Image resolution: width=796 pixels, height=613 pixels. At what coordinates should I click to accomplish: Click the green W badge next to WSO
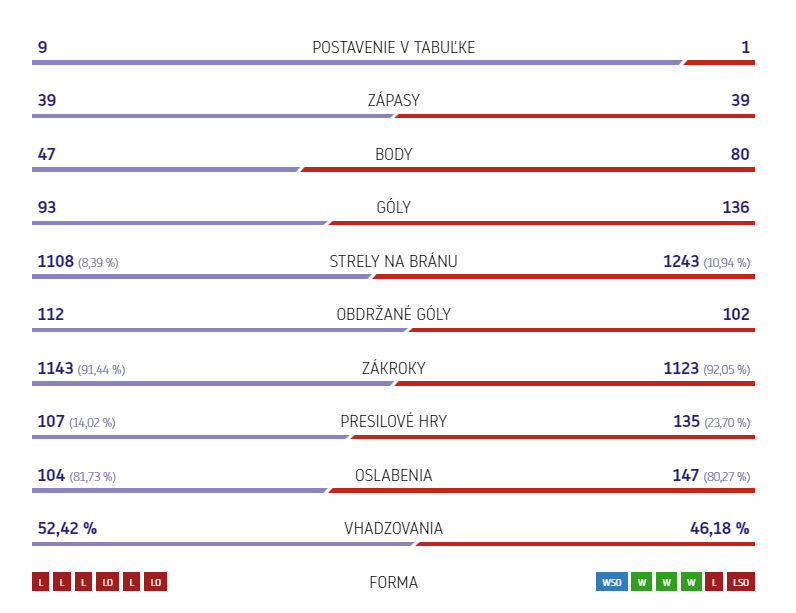point(642,582)
